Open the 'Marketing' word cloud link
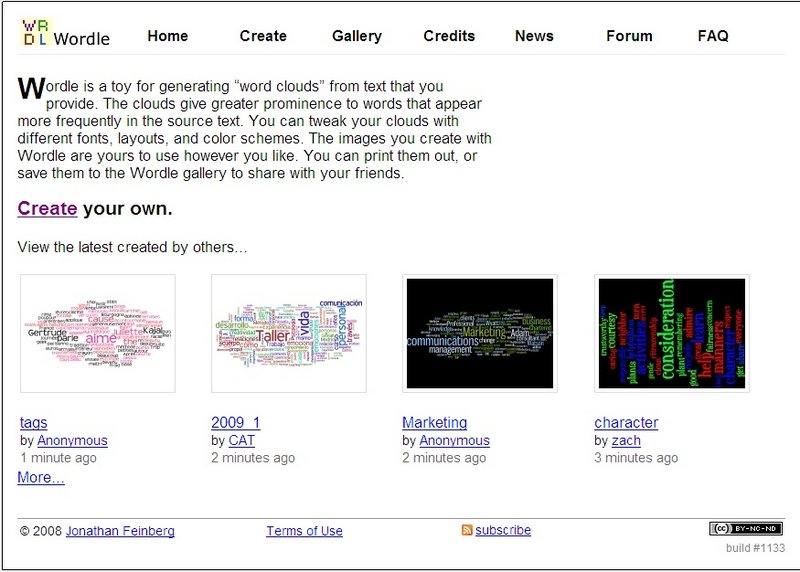 pyautogui.click(x=434, y=422)
